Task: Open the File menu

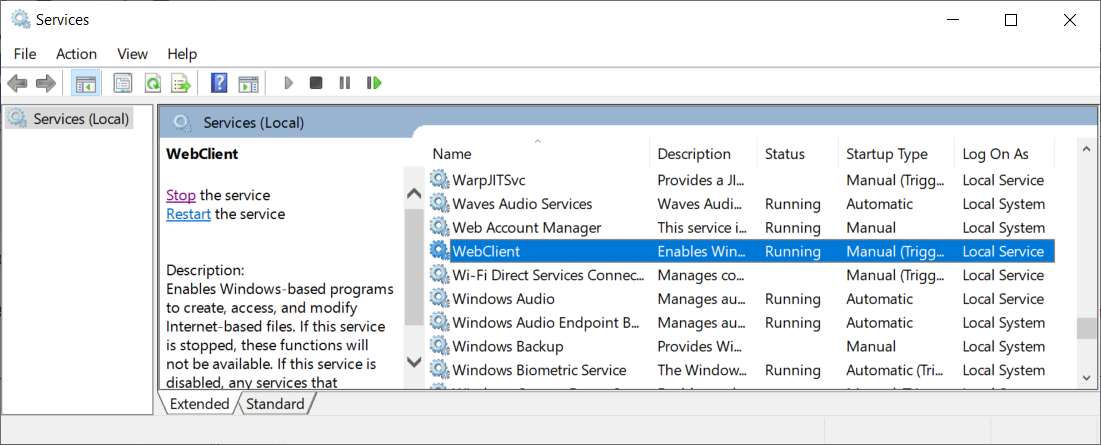Action: [25, 54]
